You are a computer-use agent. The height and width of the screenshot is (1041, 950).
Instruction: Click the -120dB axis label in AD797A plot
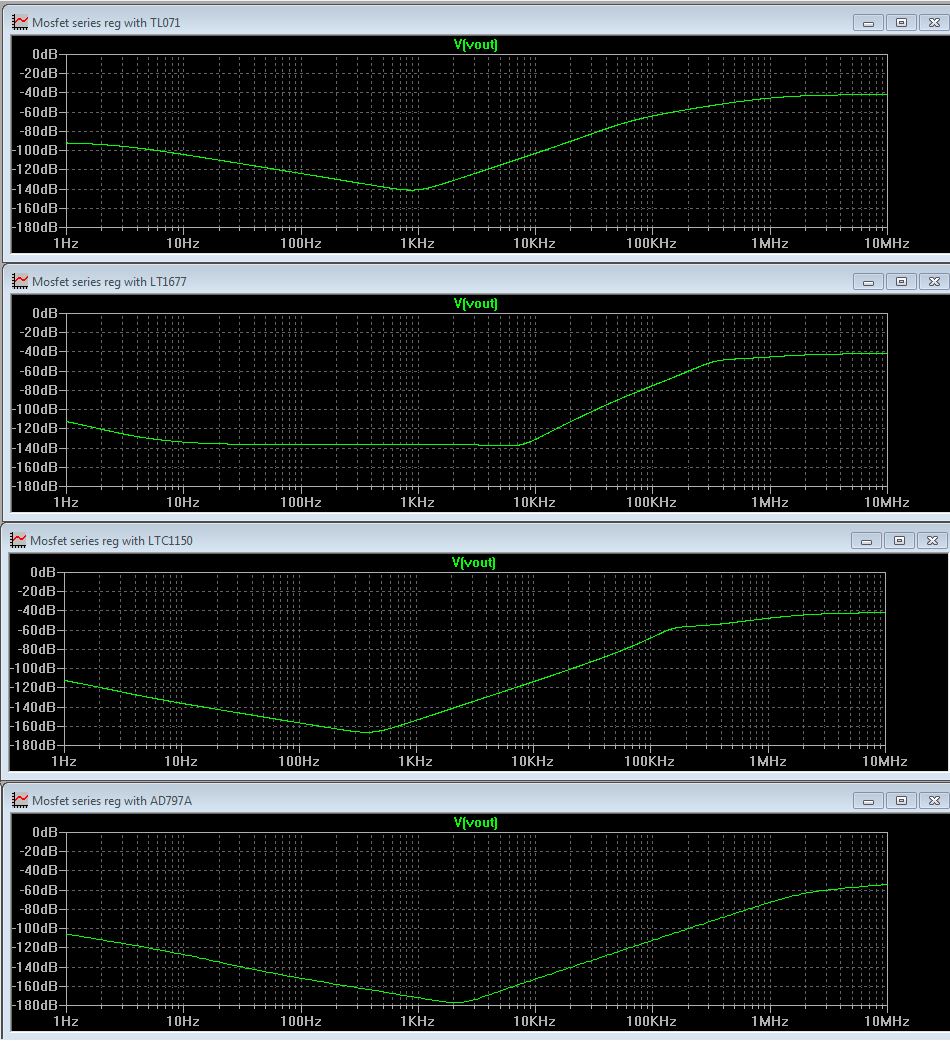(36, 947)
